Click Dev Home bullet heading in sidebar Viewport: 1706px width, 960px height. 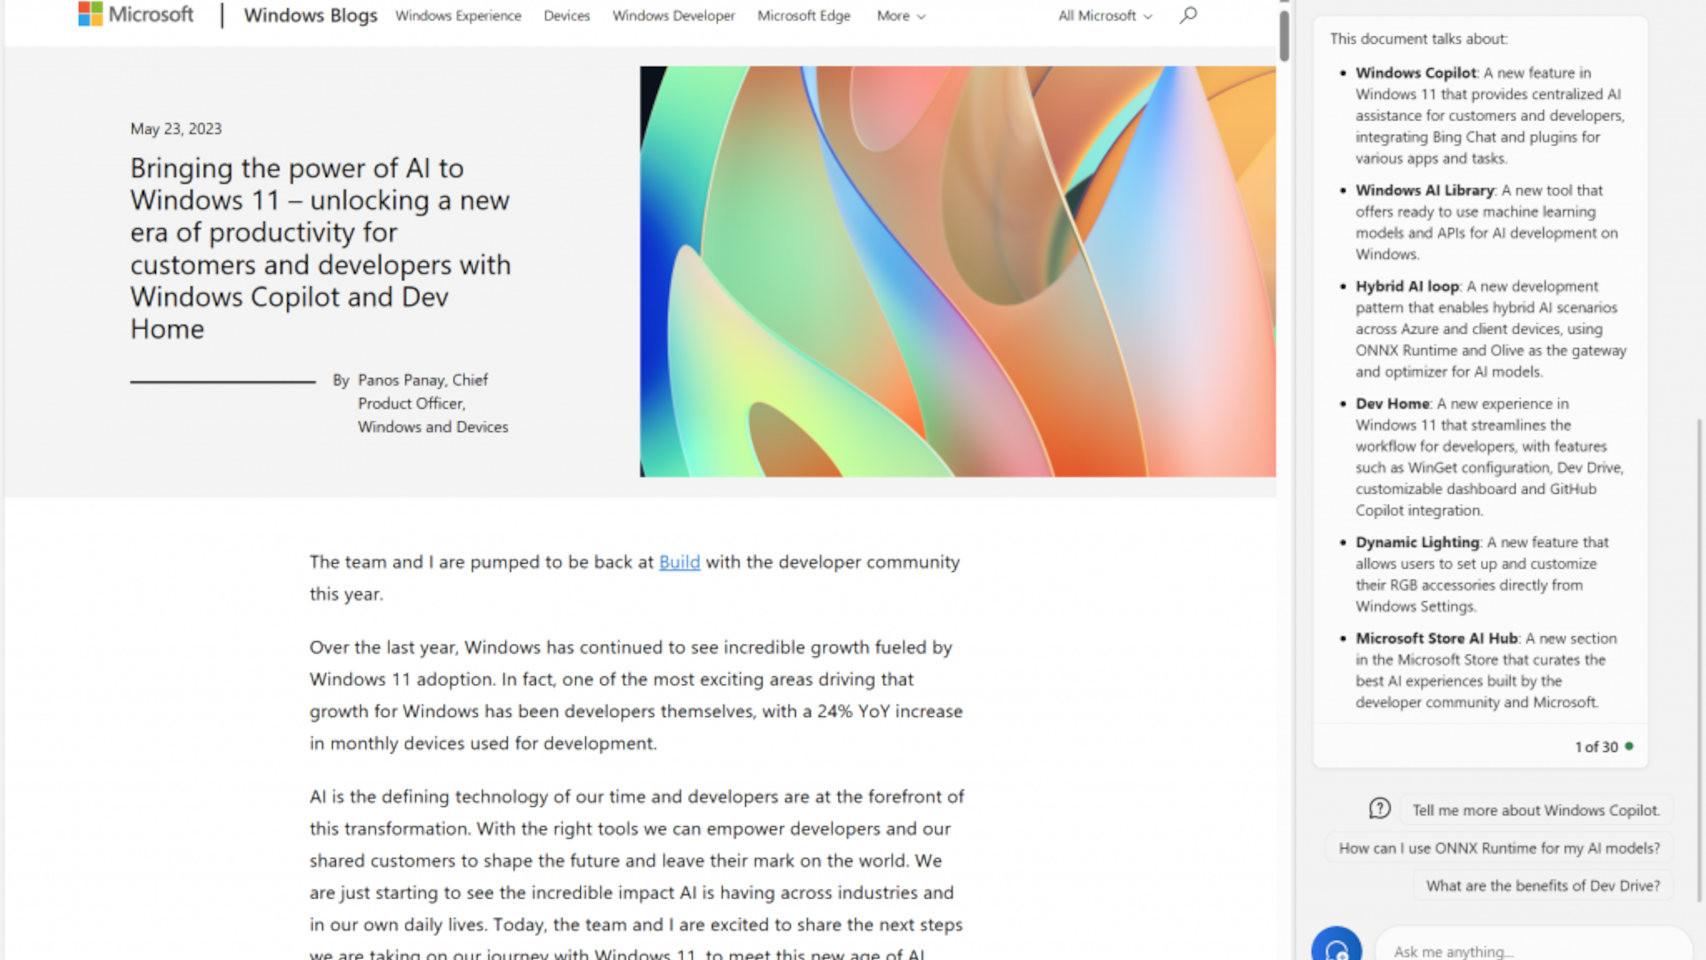1392,404
